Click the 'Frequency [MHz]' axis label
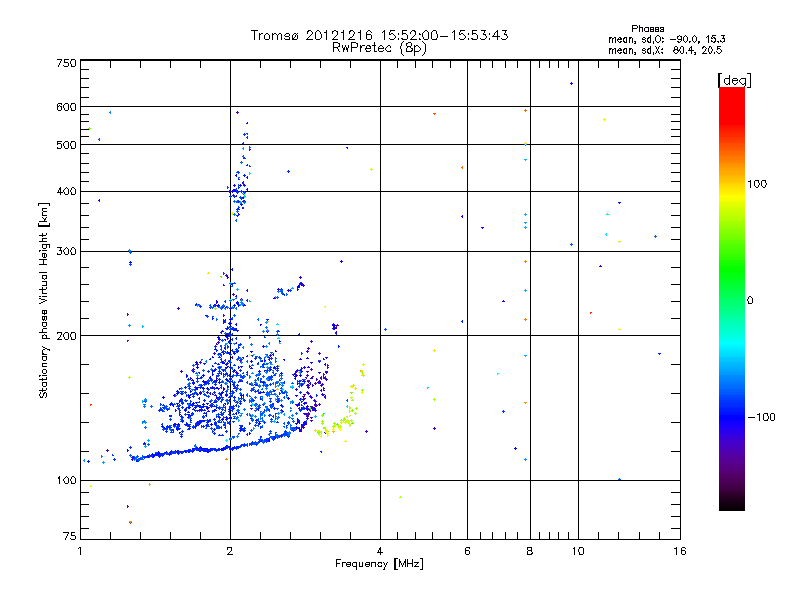 379,564
